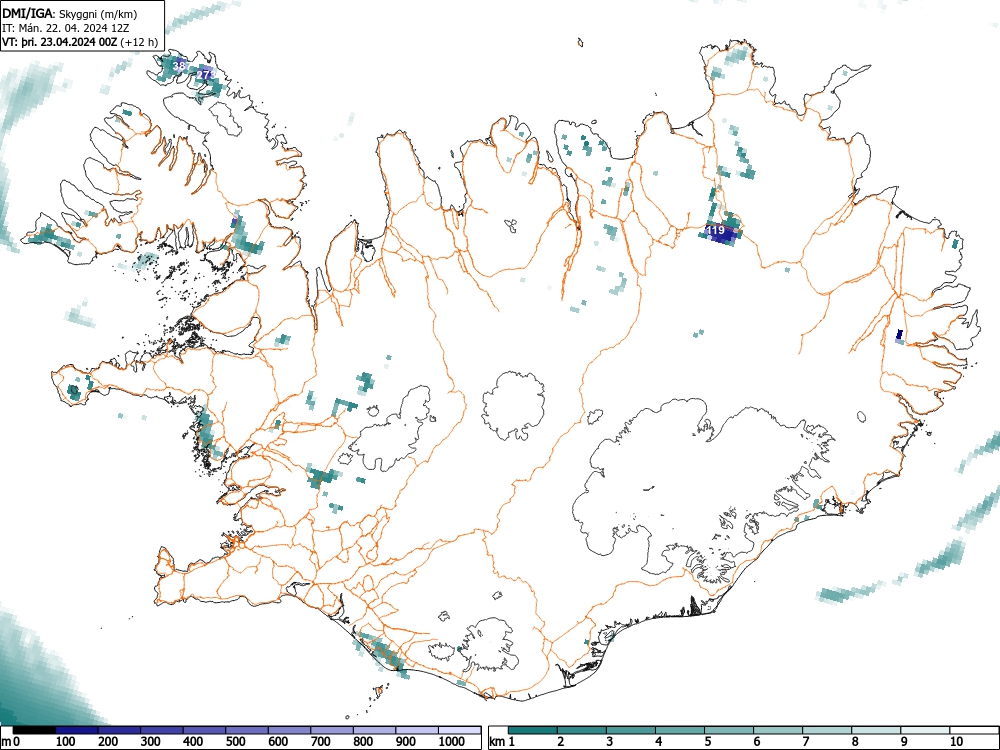Click the '8' label on kilometers legend
Image resolution: width=1000 pixels, height=750 pixels.
(855, 742)
